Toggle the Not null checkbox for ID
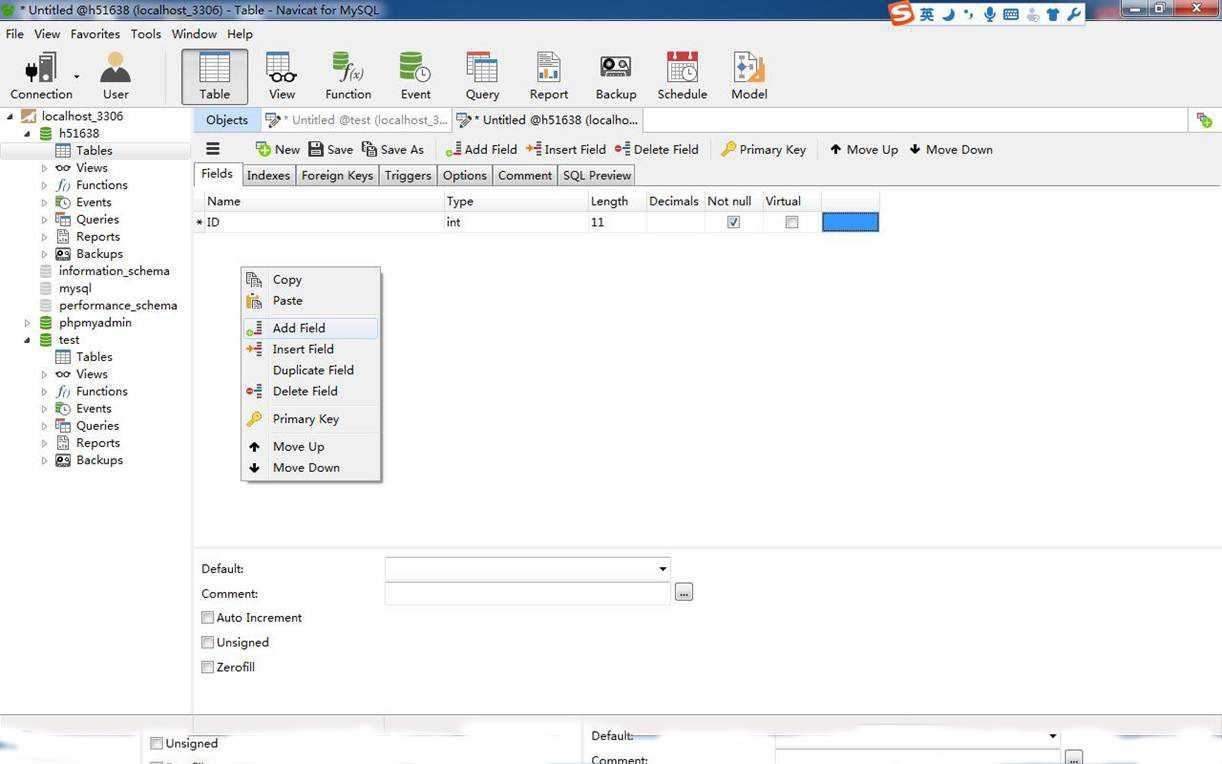This screenshot has height=764, width=1222. tap(733, 222)
